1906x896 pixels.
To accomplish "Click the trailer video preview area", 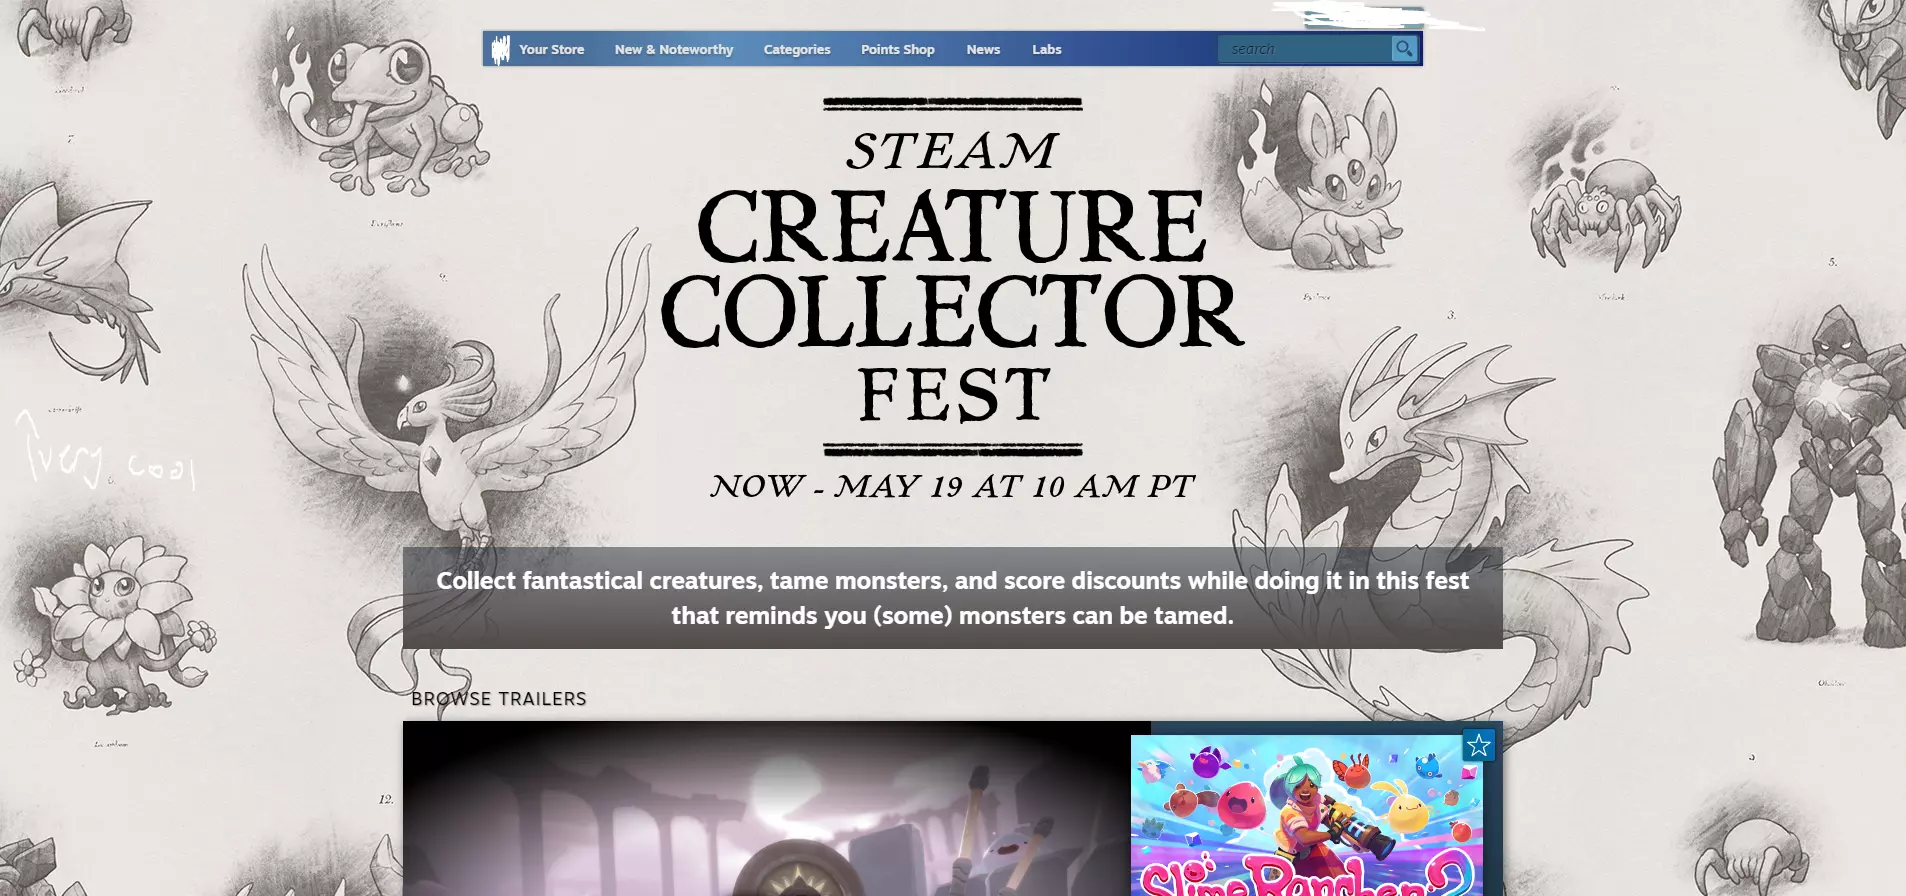I will (x=777, y=808).
